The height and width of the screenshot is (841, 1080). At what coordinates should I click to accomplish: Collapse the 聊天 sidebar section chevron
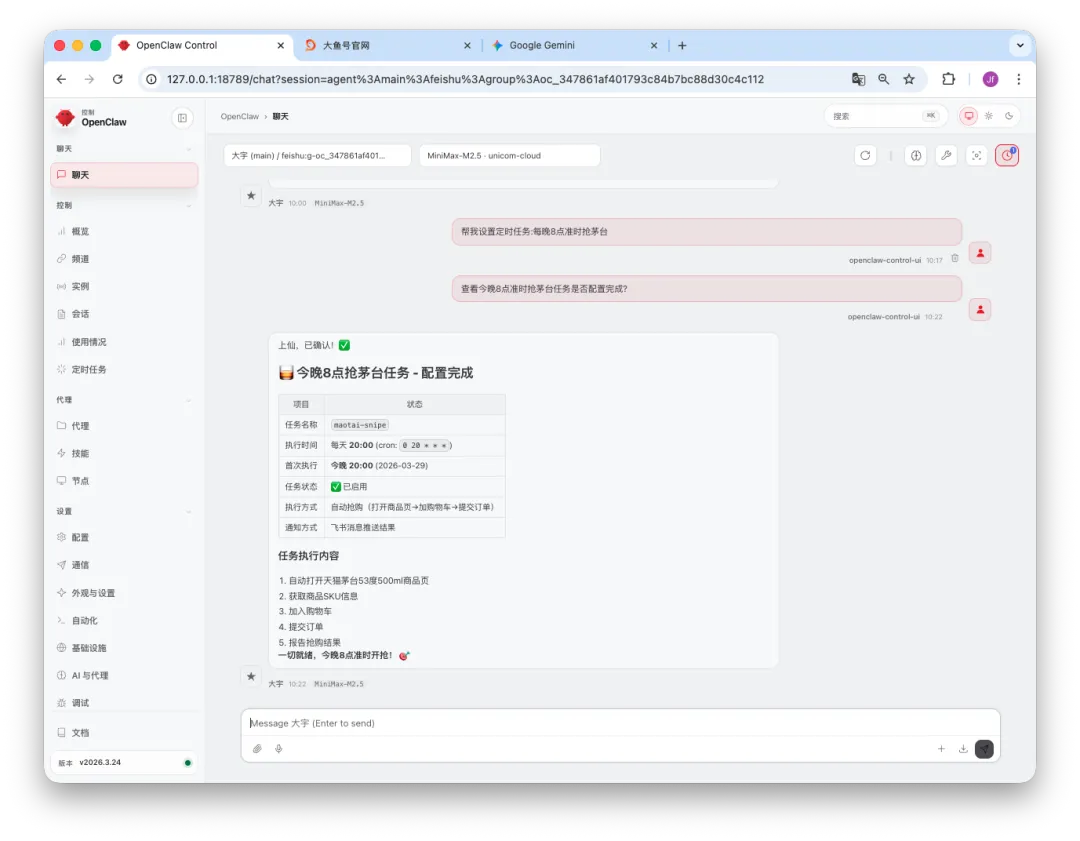click(x=189, y=149)
